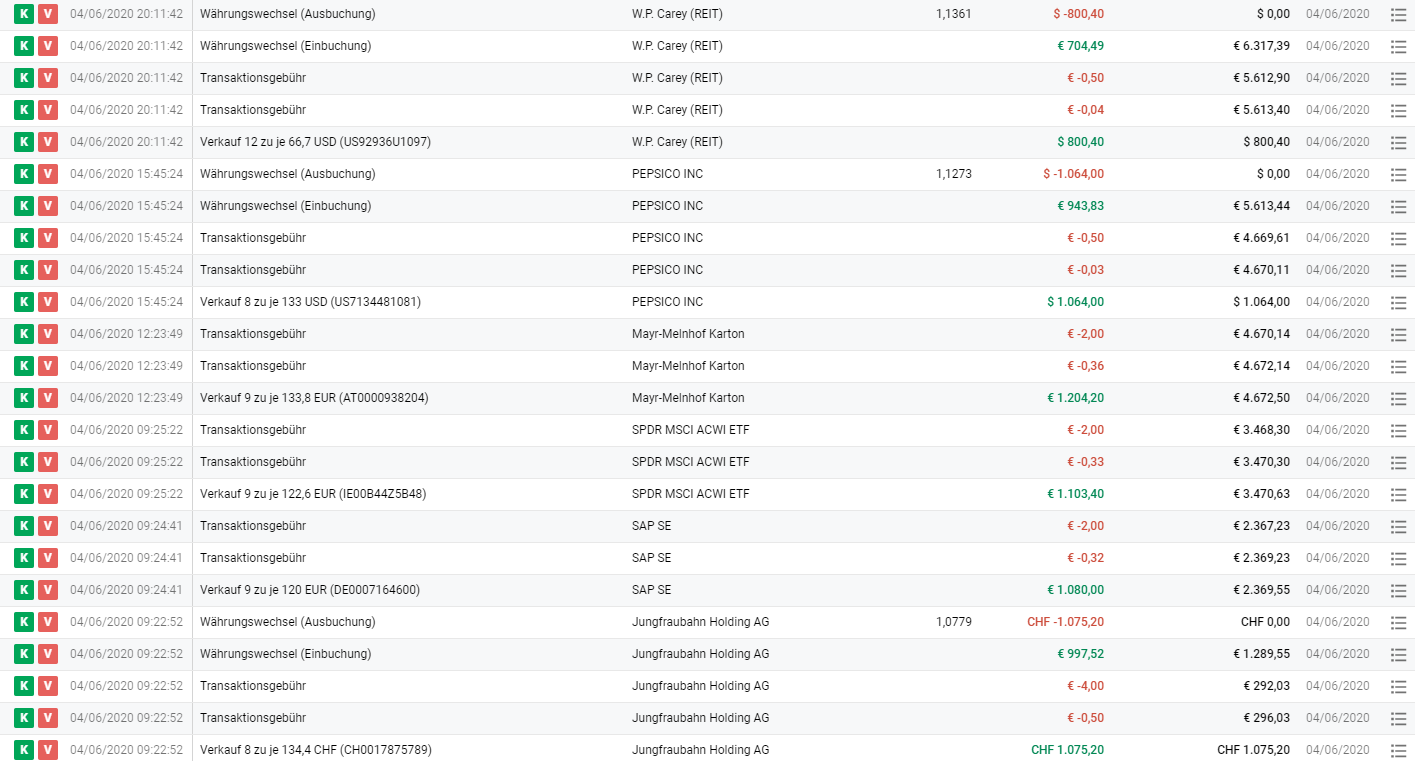This screenshot has width=1415, height=761.
Task: Open list menu on W.P. Carey € -0,04 fee row
Action: [x=1398, y=110]
